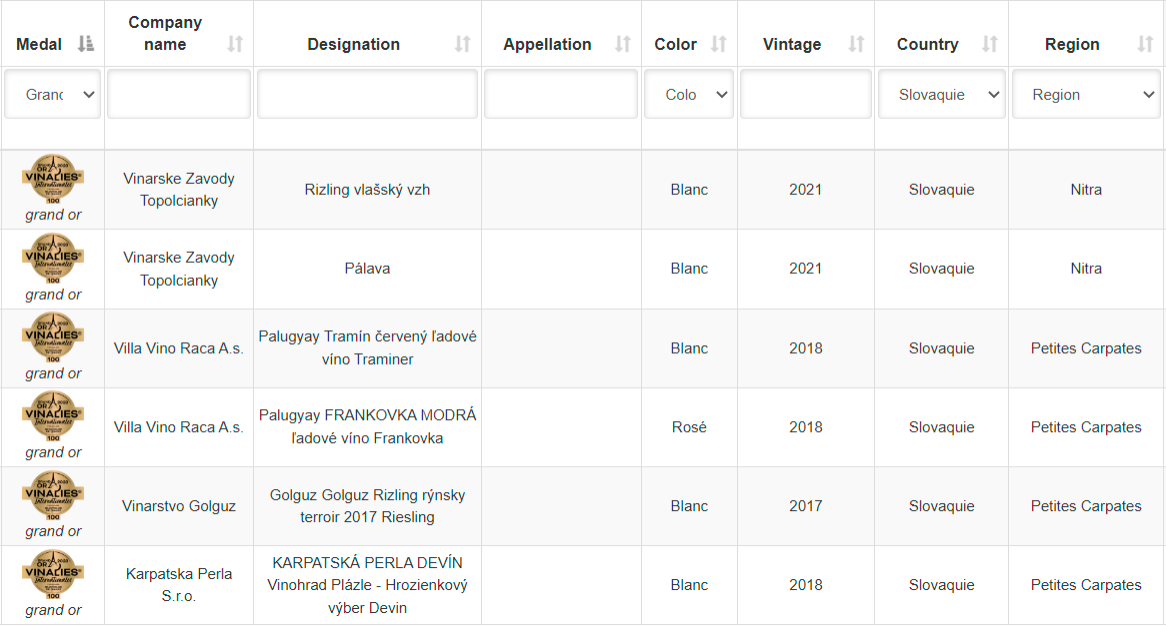1166x627 pixels.
Task: Sort by Region arrows icon
Action: point(1145,44)
